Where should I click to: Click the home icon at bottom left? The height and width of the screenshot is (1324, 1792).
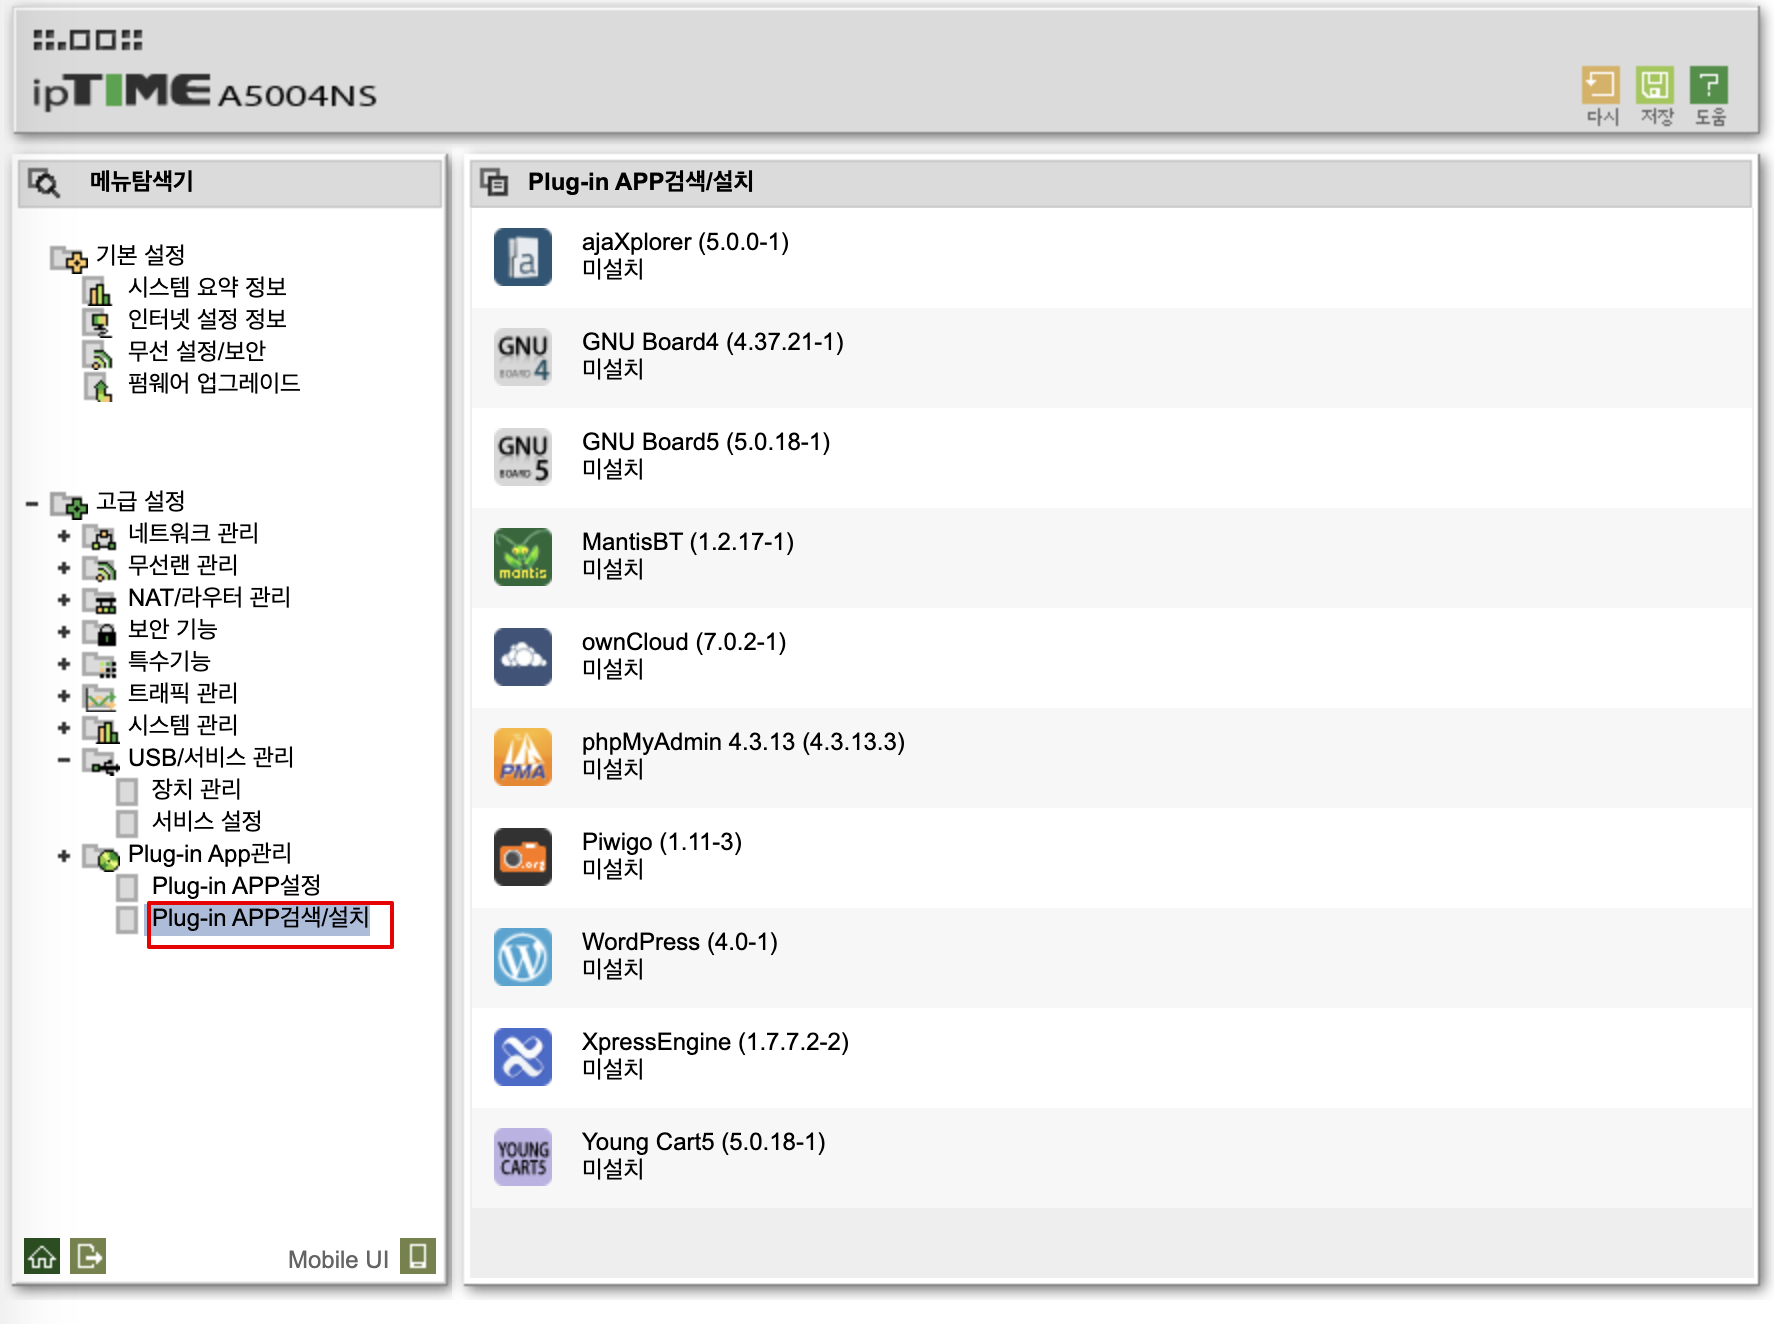coord(42,1256)
